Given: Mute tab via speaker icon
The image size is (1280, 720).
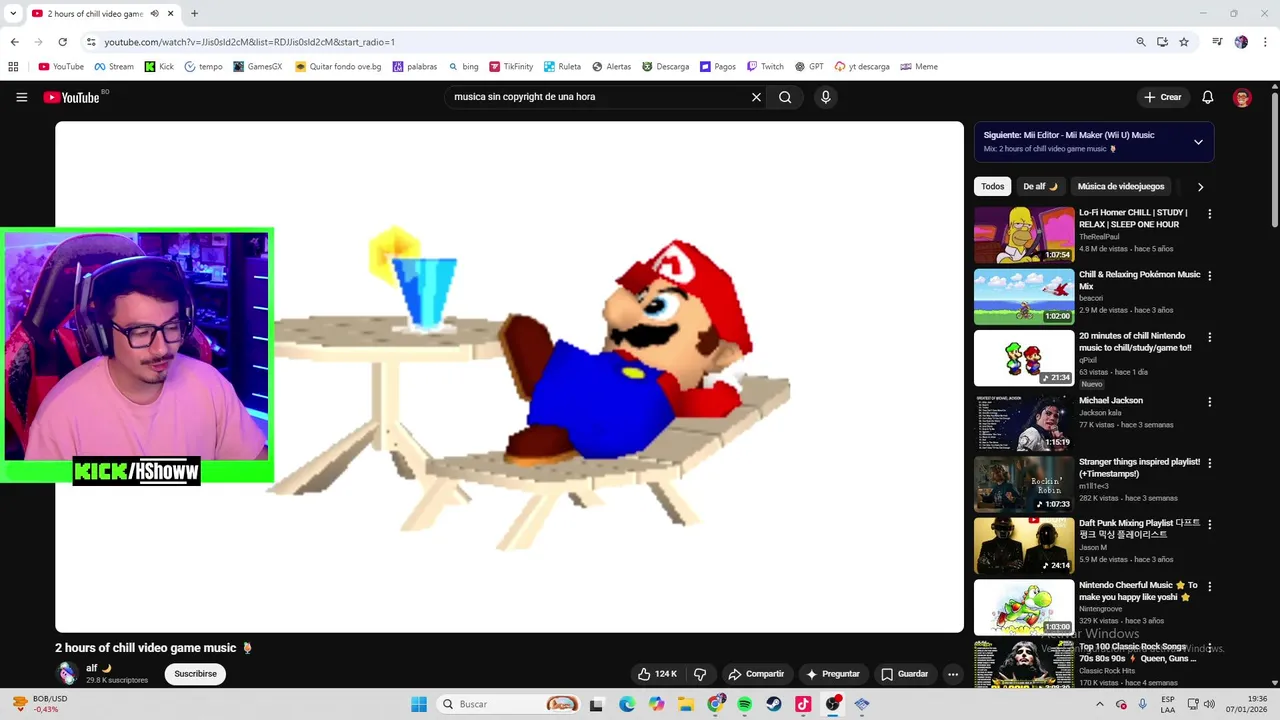Looking at the screenshot, I should pos(154,13).
